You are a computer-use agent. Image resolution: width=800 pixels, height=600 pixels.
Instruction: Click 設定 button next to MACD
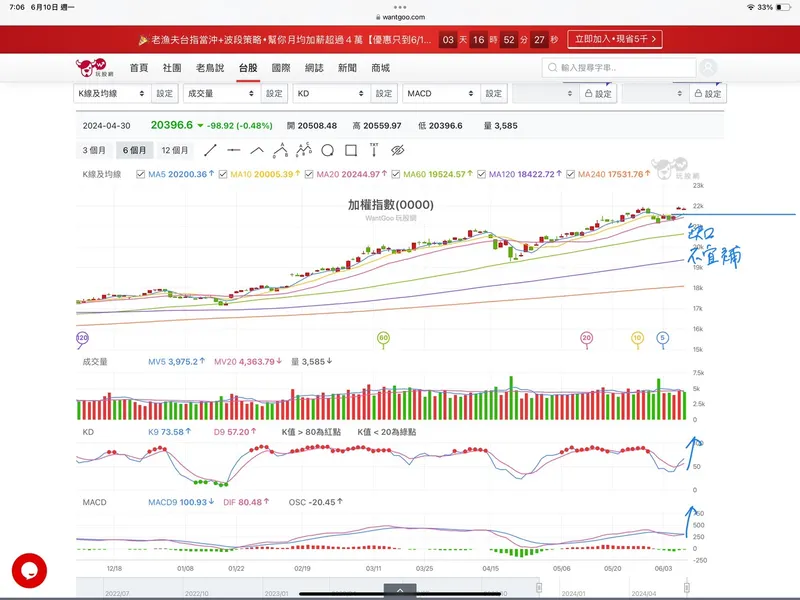493,93
